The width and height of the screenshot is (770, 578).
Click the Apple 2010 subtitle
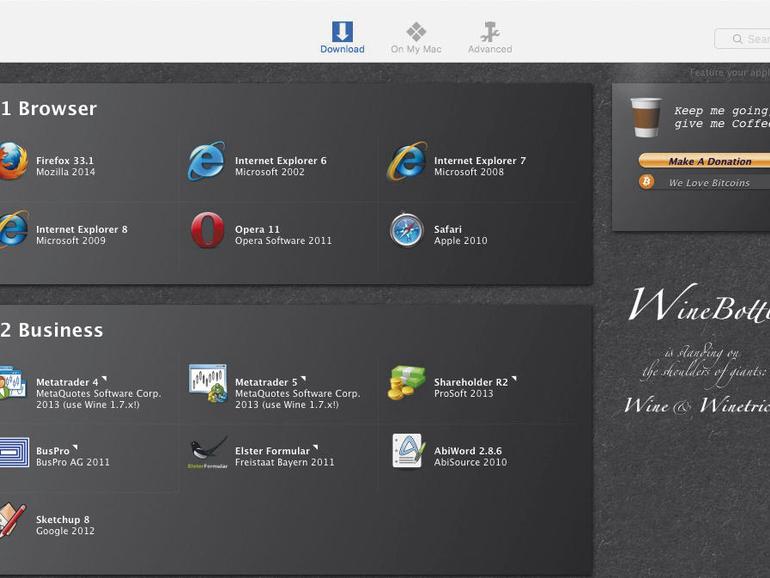pyautogui.click(x=460, y=241)
